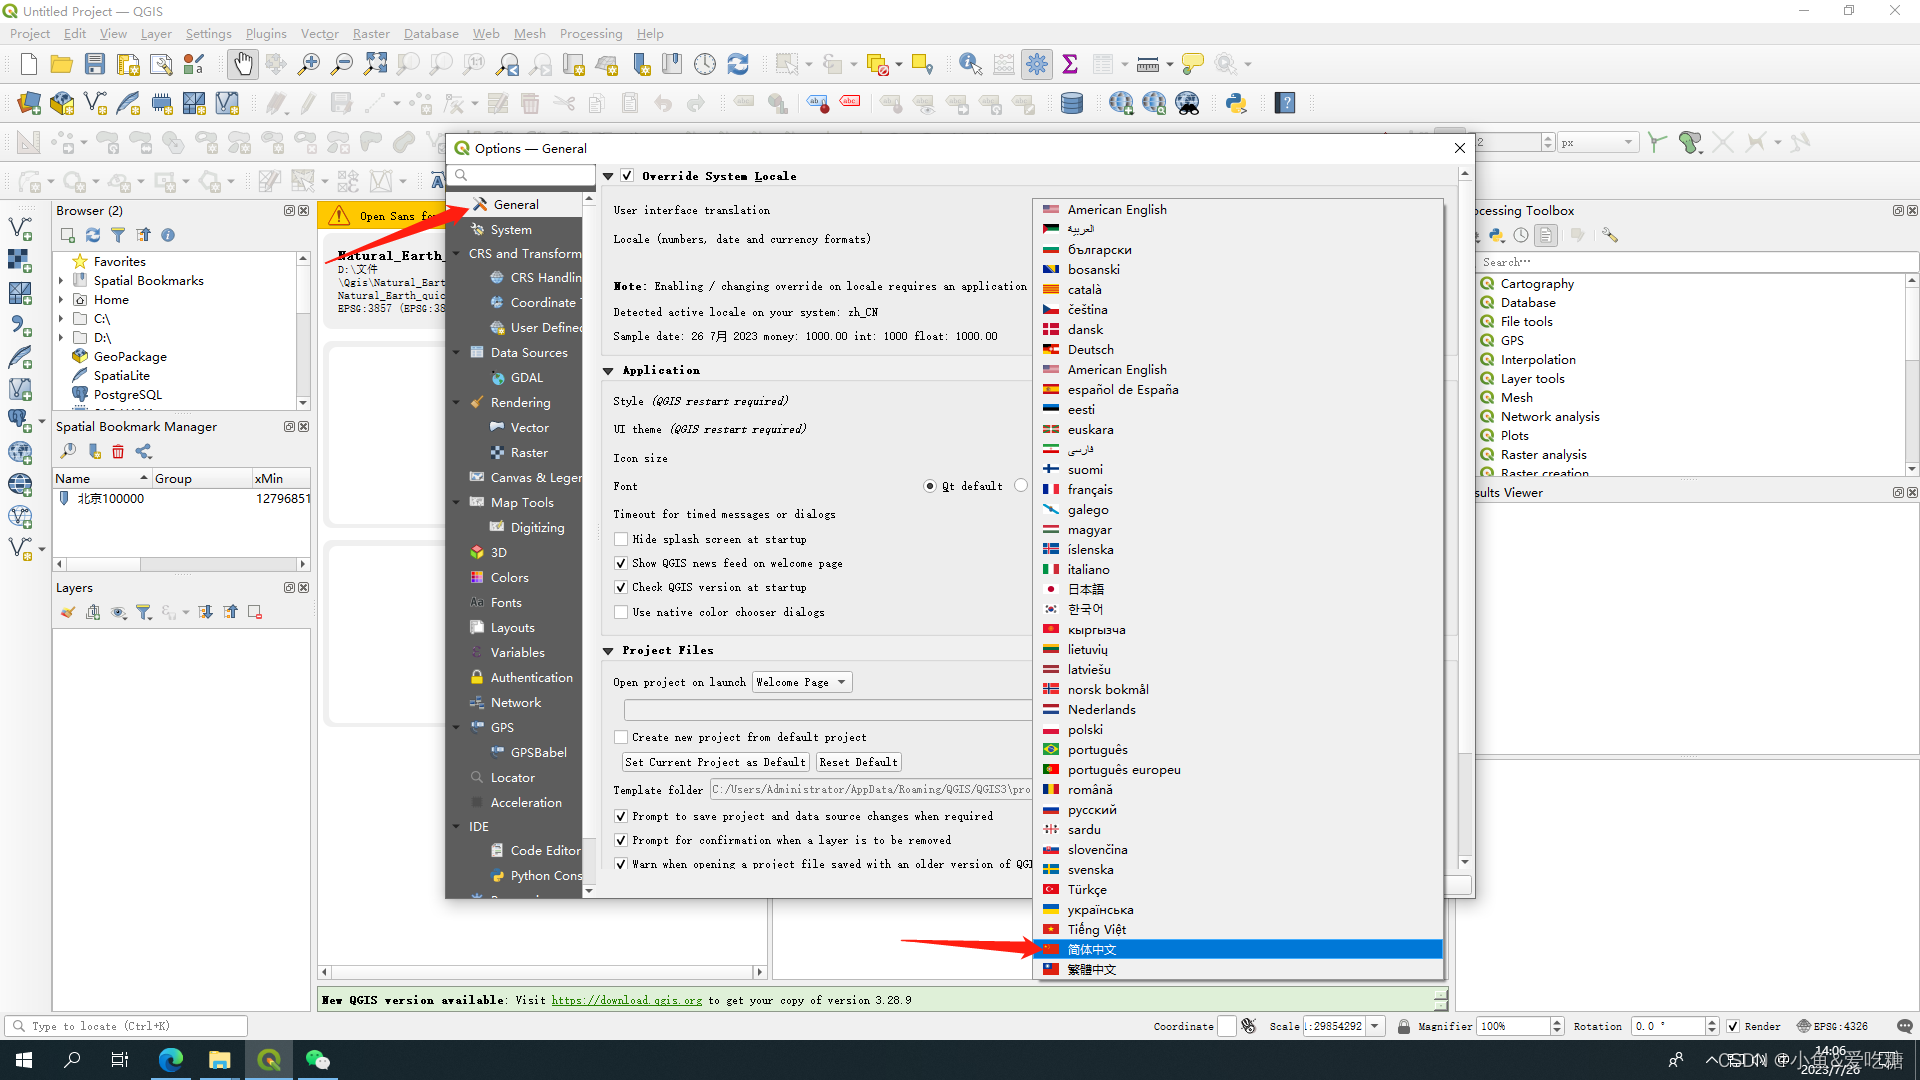1920x1080 pixels.
Task: Click the Zoom In magnifier tool
Action: (309, 65)
